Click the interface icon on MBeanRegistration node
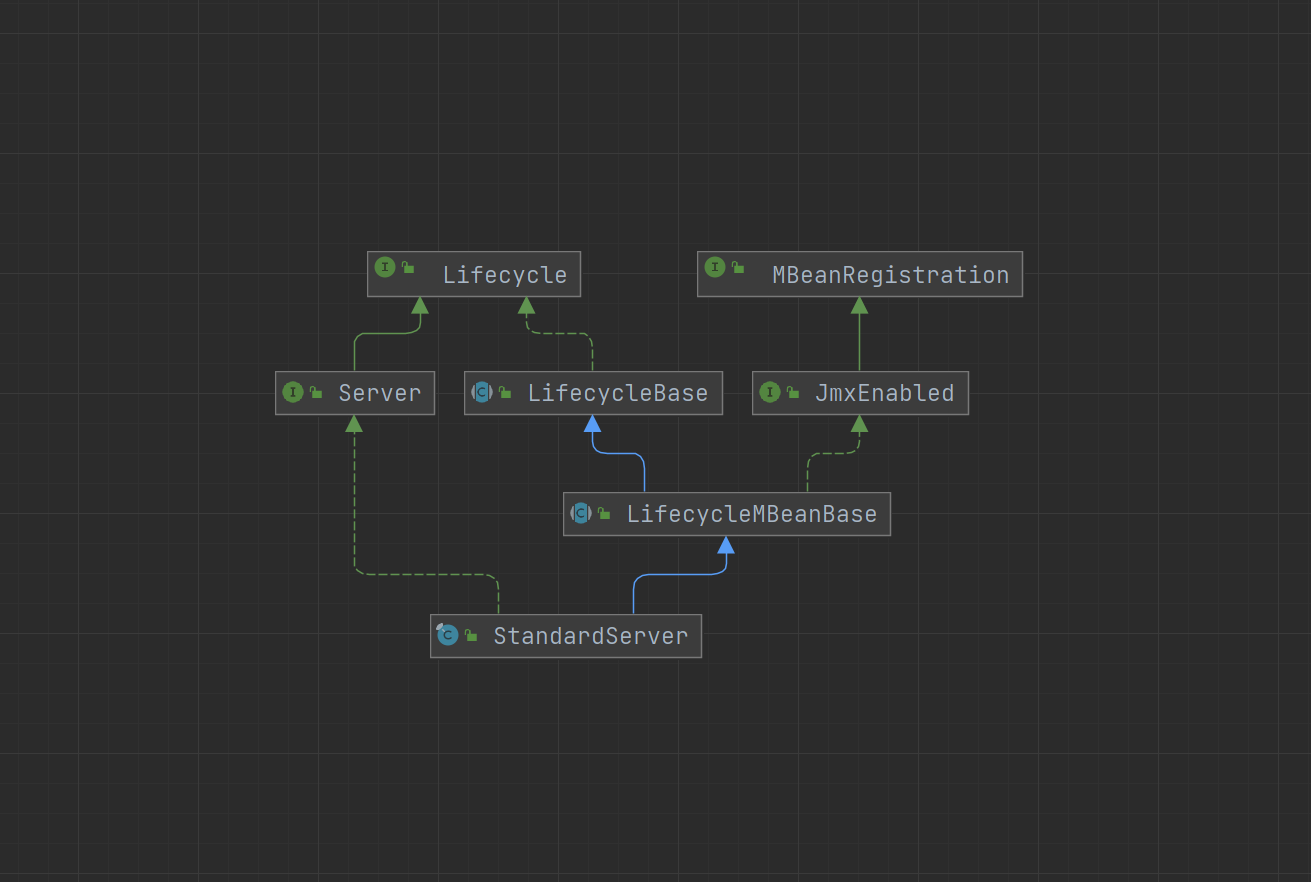Image resolution: width=1311 pixels, height=882 pixels. pyautogui.click(x=715, y=267)
